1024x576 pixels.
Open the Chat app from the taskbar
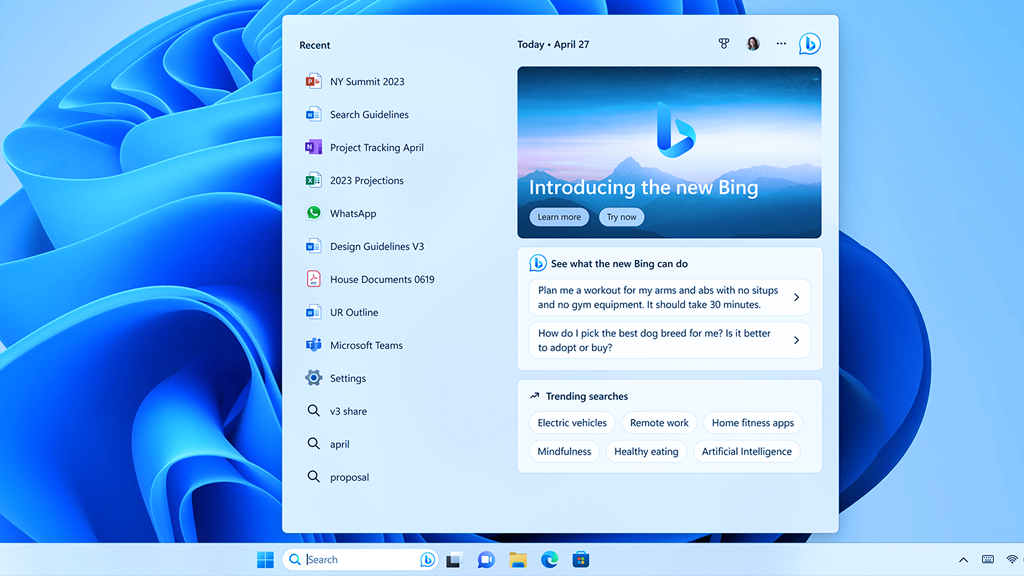486,559
